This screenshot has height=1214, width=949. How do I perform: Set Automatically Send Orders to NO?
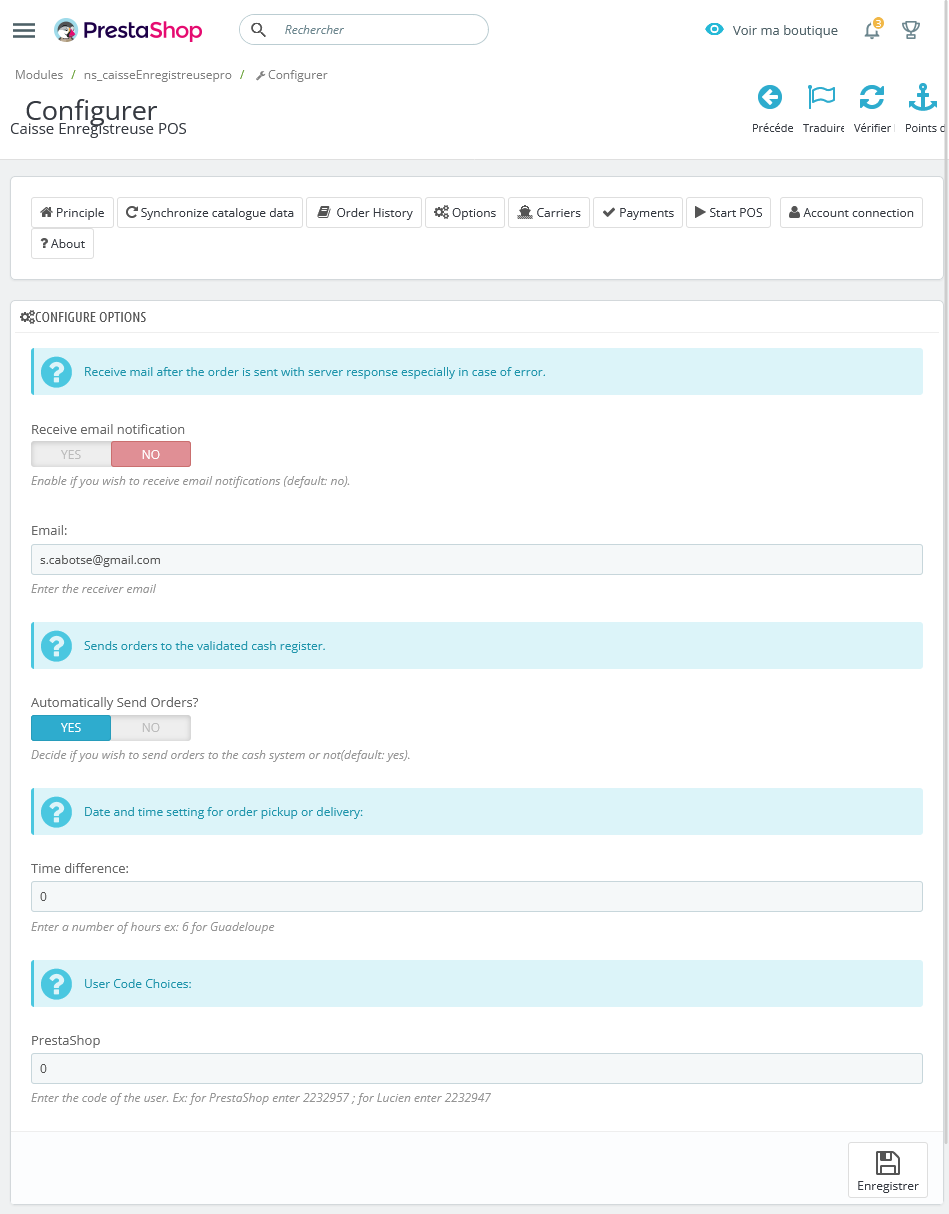[150, 727]
